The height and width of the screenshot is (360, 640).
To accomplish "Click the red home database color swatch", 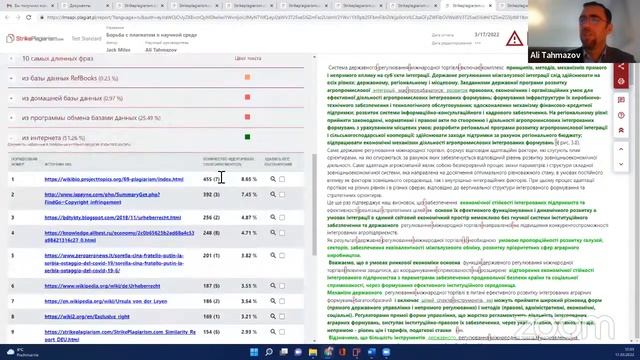I will coord(247,97).
